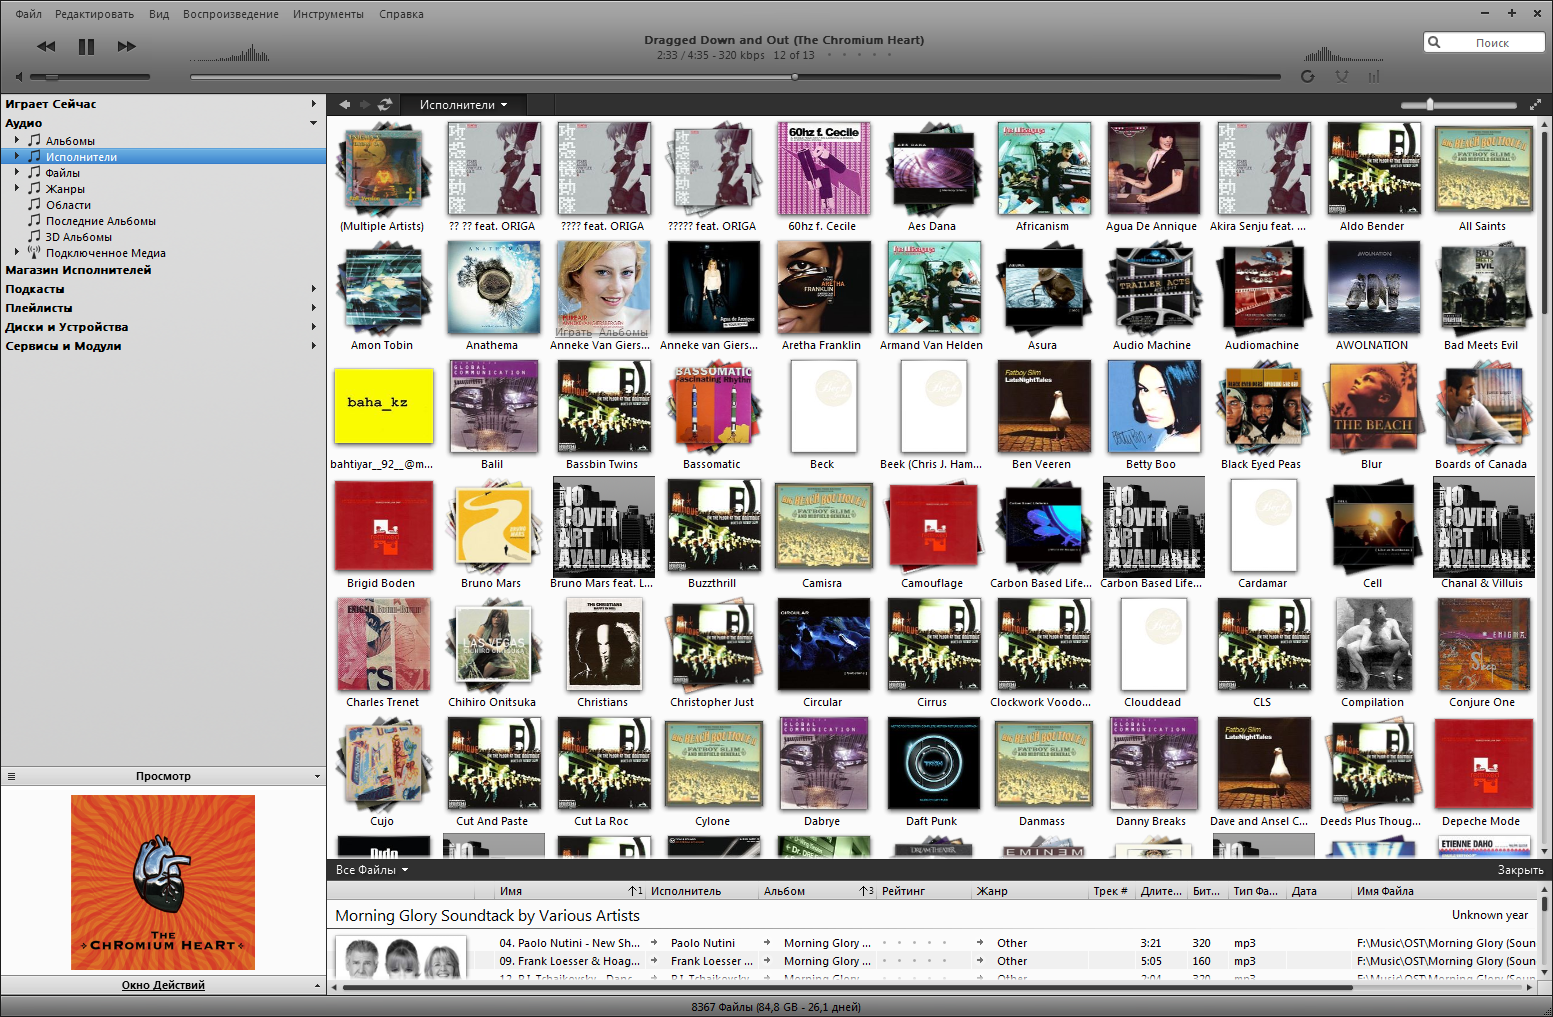Screen dimensions: 1553x1017
Task: Click the forward navigation arrow
Action: 364,104
